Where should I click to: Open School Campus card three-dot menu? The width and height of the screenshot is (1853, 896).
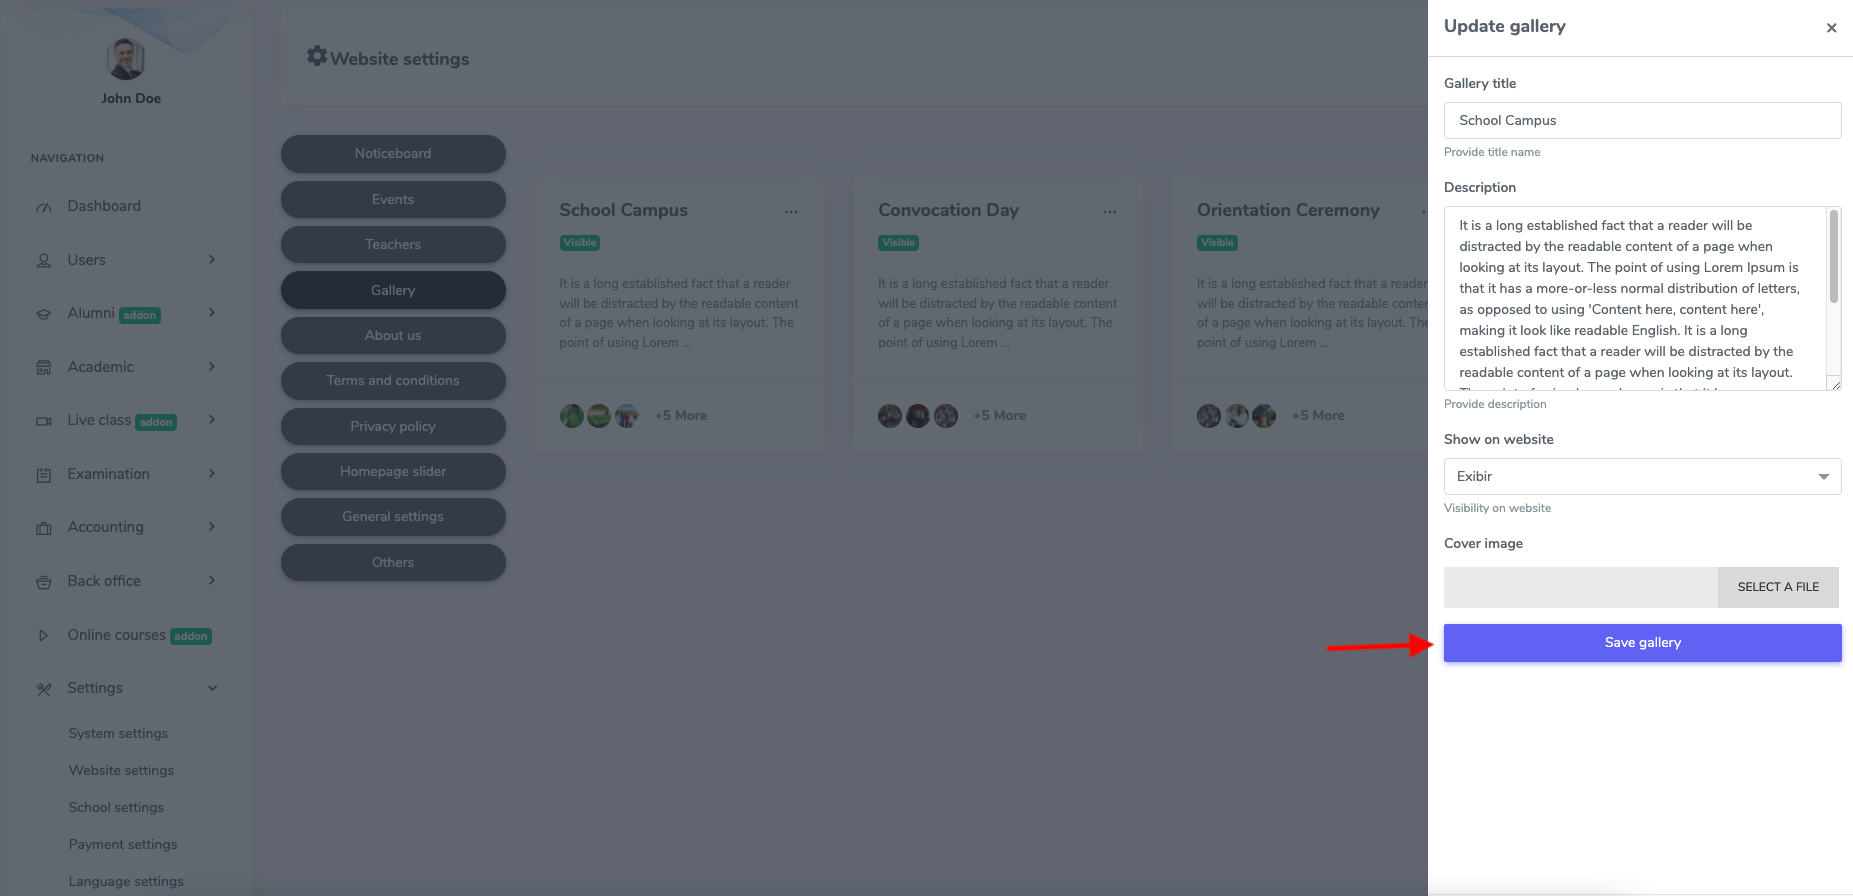coord(791,212)
